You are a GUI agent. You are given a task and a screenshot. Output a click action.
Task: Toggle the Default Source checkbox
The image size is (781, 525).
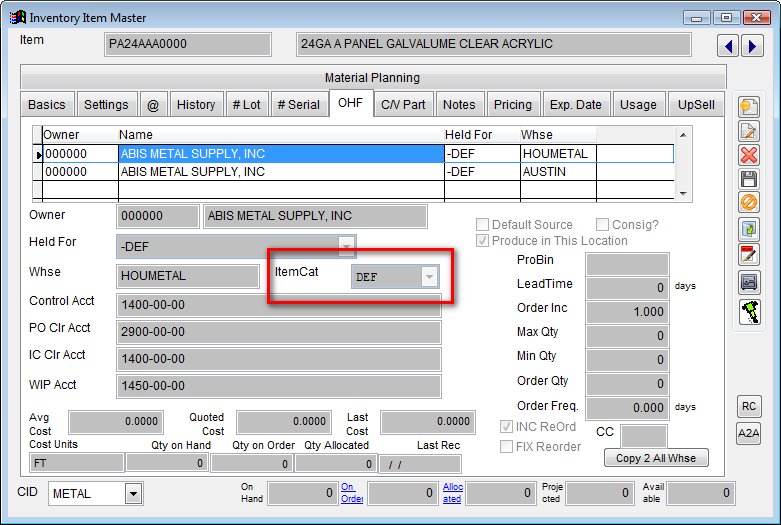point(483,225)
